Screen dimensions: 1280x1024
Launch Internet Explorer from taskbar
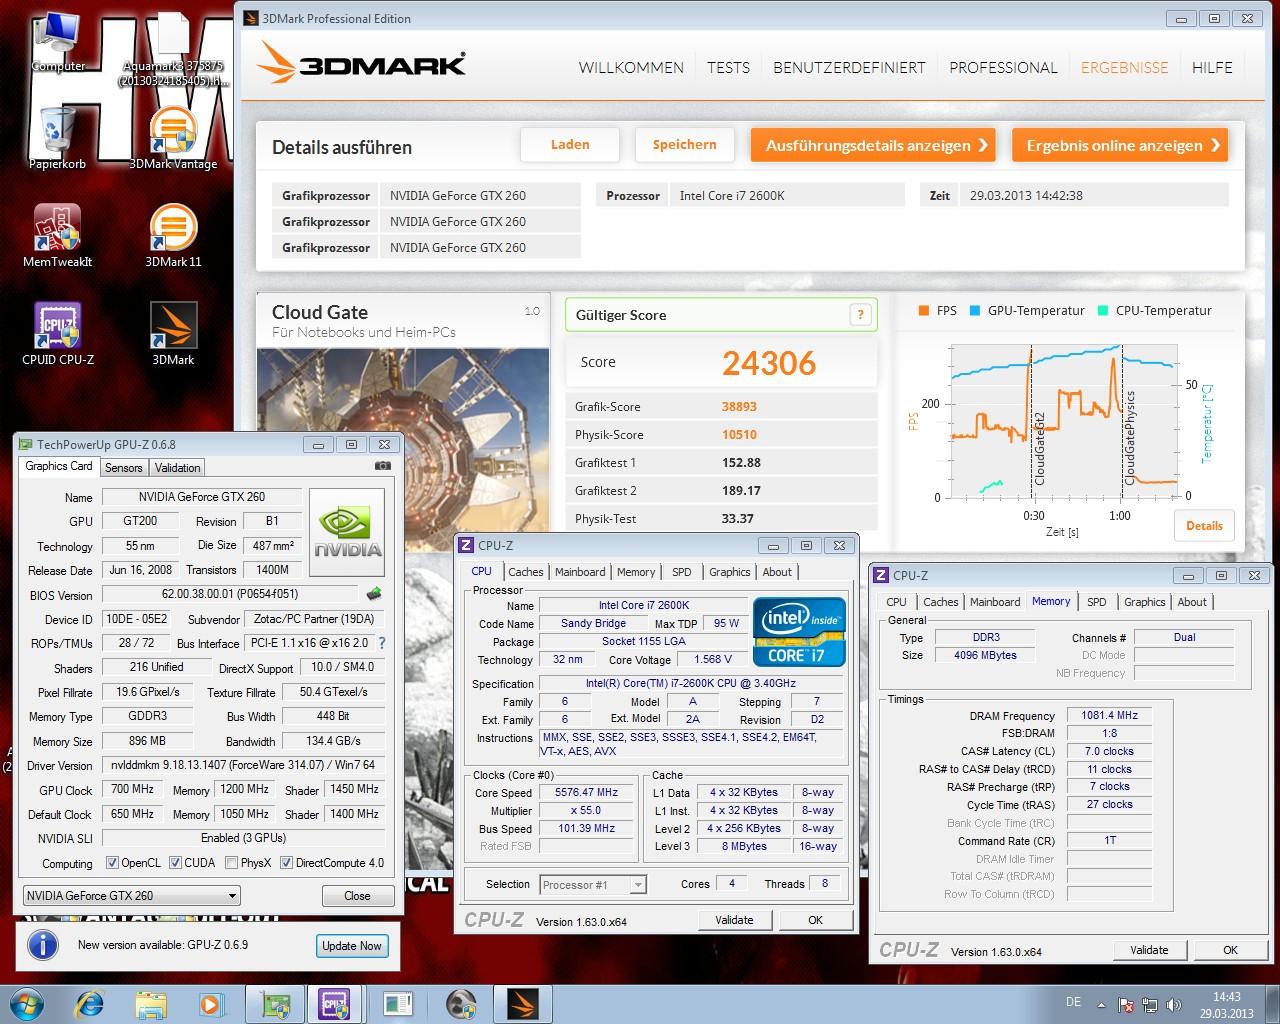(x=90, y=1003)
